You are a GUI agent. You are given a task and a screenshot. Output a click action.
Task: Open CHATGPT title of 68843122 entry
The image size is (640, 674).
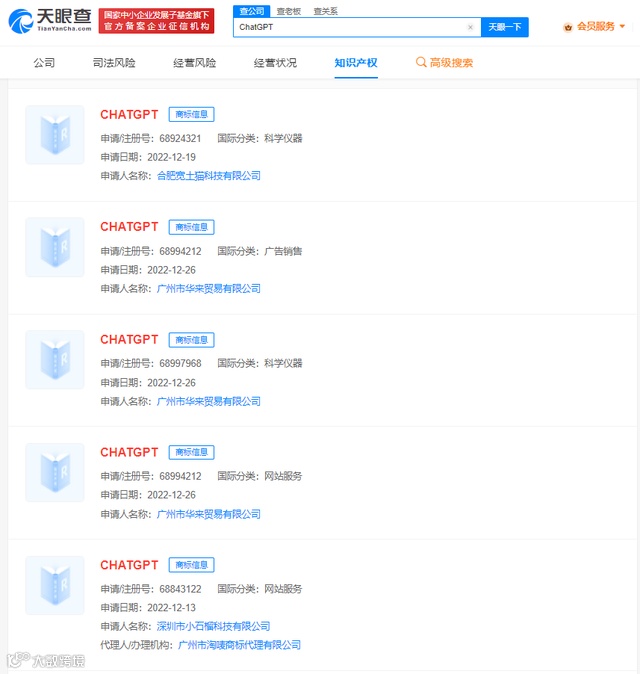129,565
